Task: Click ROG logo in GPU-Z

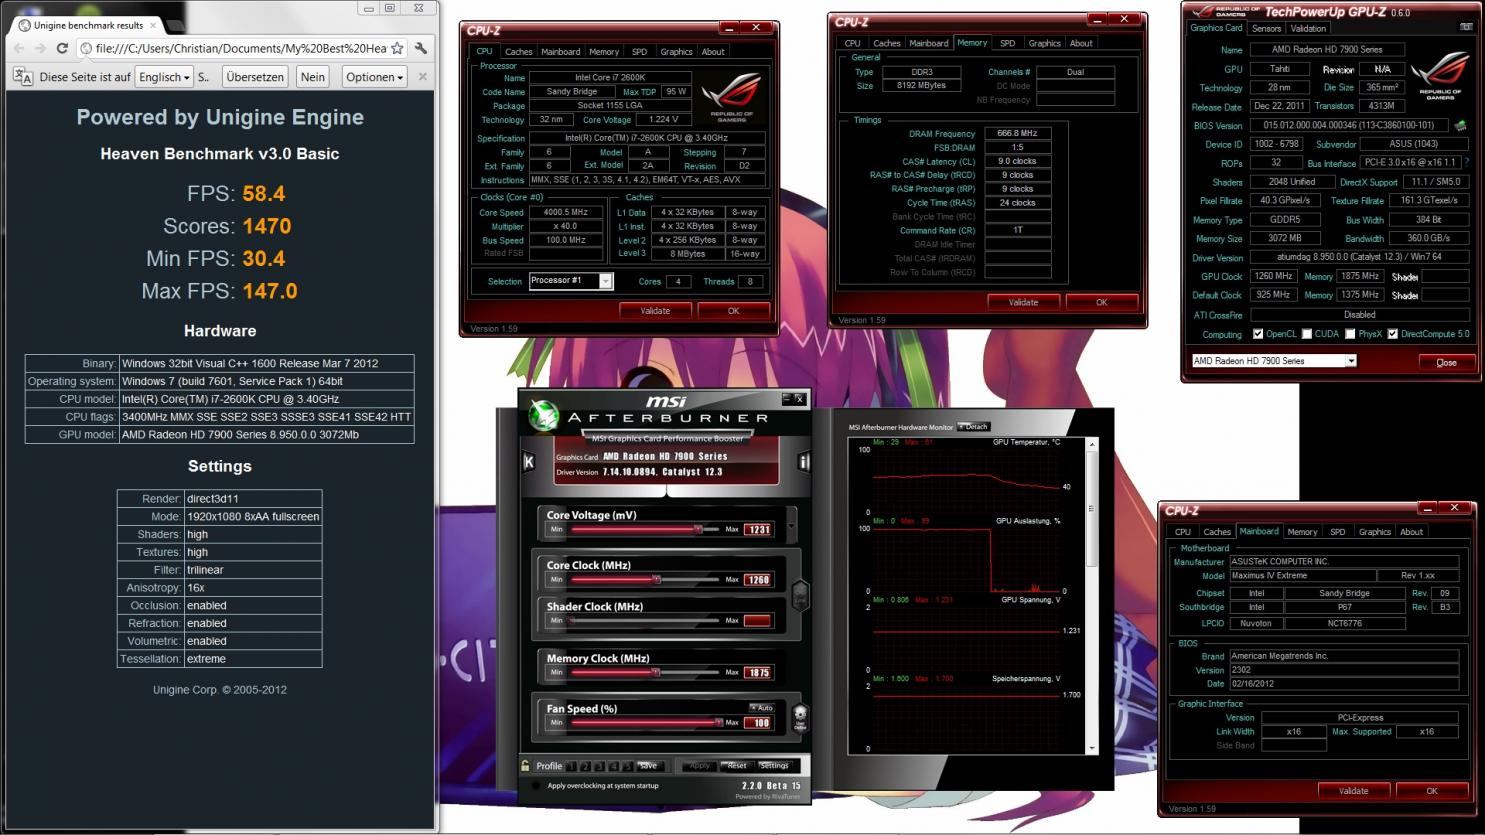Action: [1440, 74]
